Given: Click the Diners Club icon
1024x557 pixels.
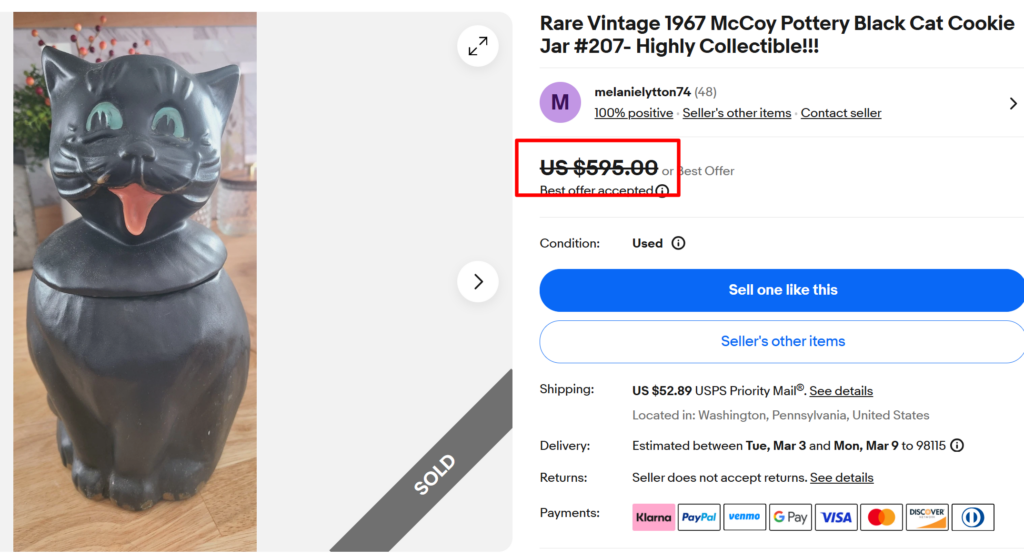Looking at the screenshot, I should (x=973, y=517).
